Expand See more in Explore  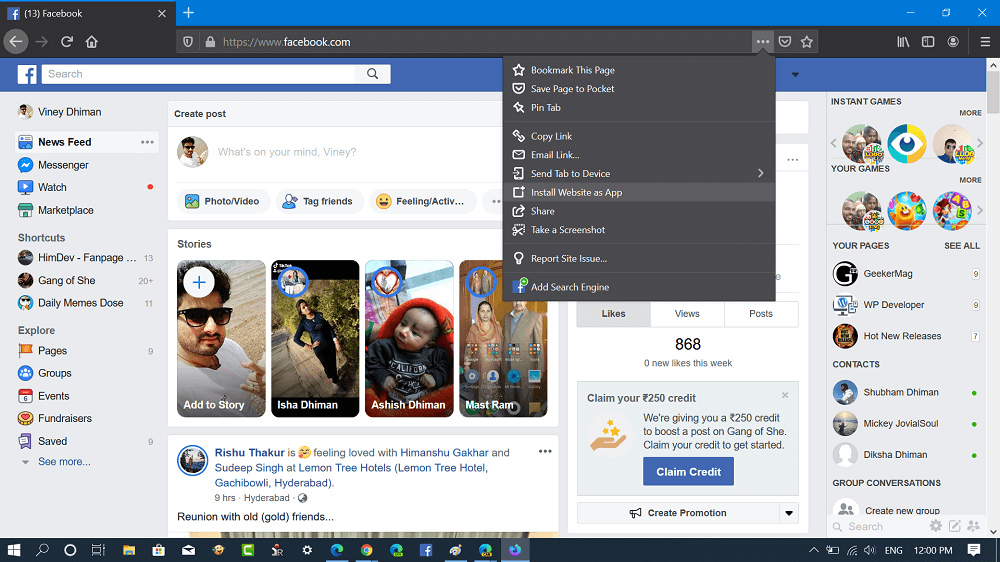tap(64, 461)
